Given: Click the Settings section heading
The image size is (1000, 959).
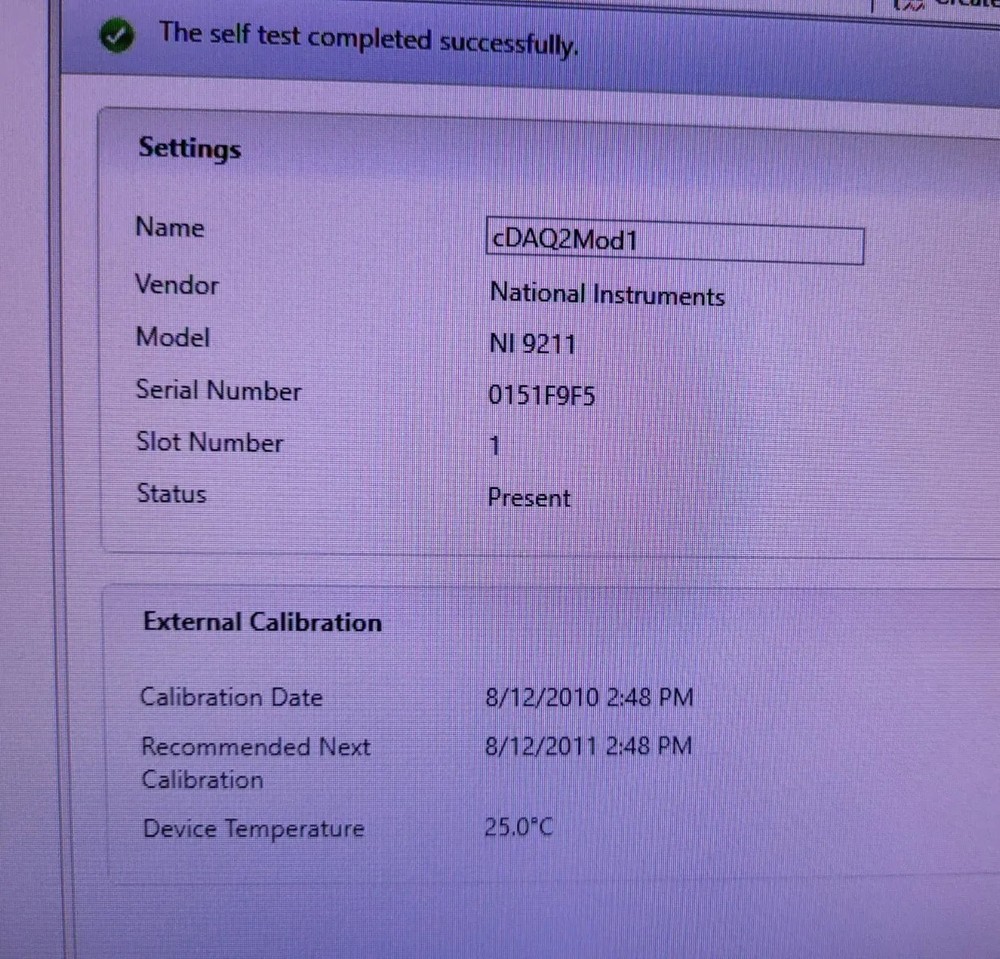Looking at the screenshot, I should tap(189, 149).
